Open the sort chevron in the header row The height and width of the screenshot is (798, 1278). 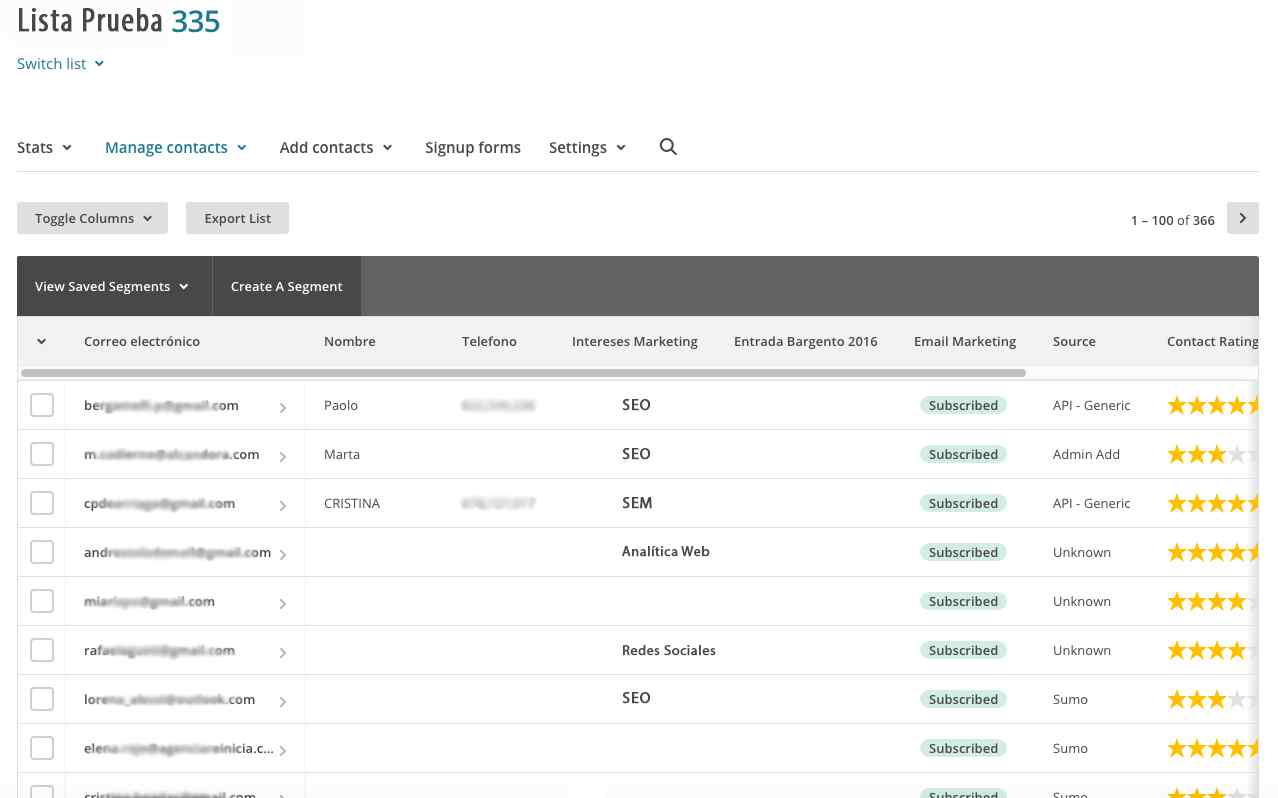41,341
